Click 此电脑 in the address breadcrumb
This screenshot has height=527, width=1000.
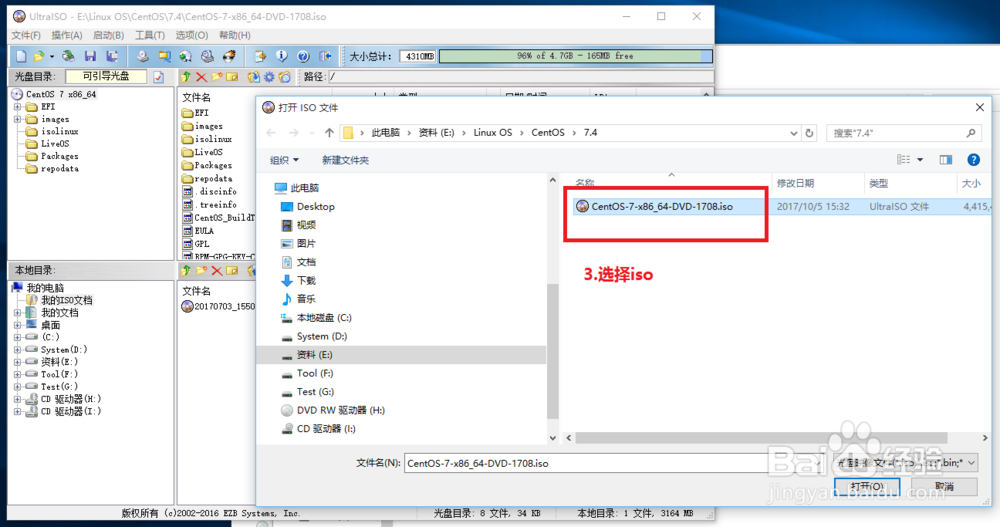385,133
